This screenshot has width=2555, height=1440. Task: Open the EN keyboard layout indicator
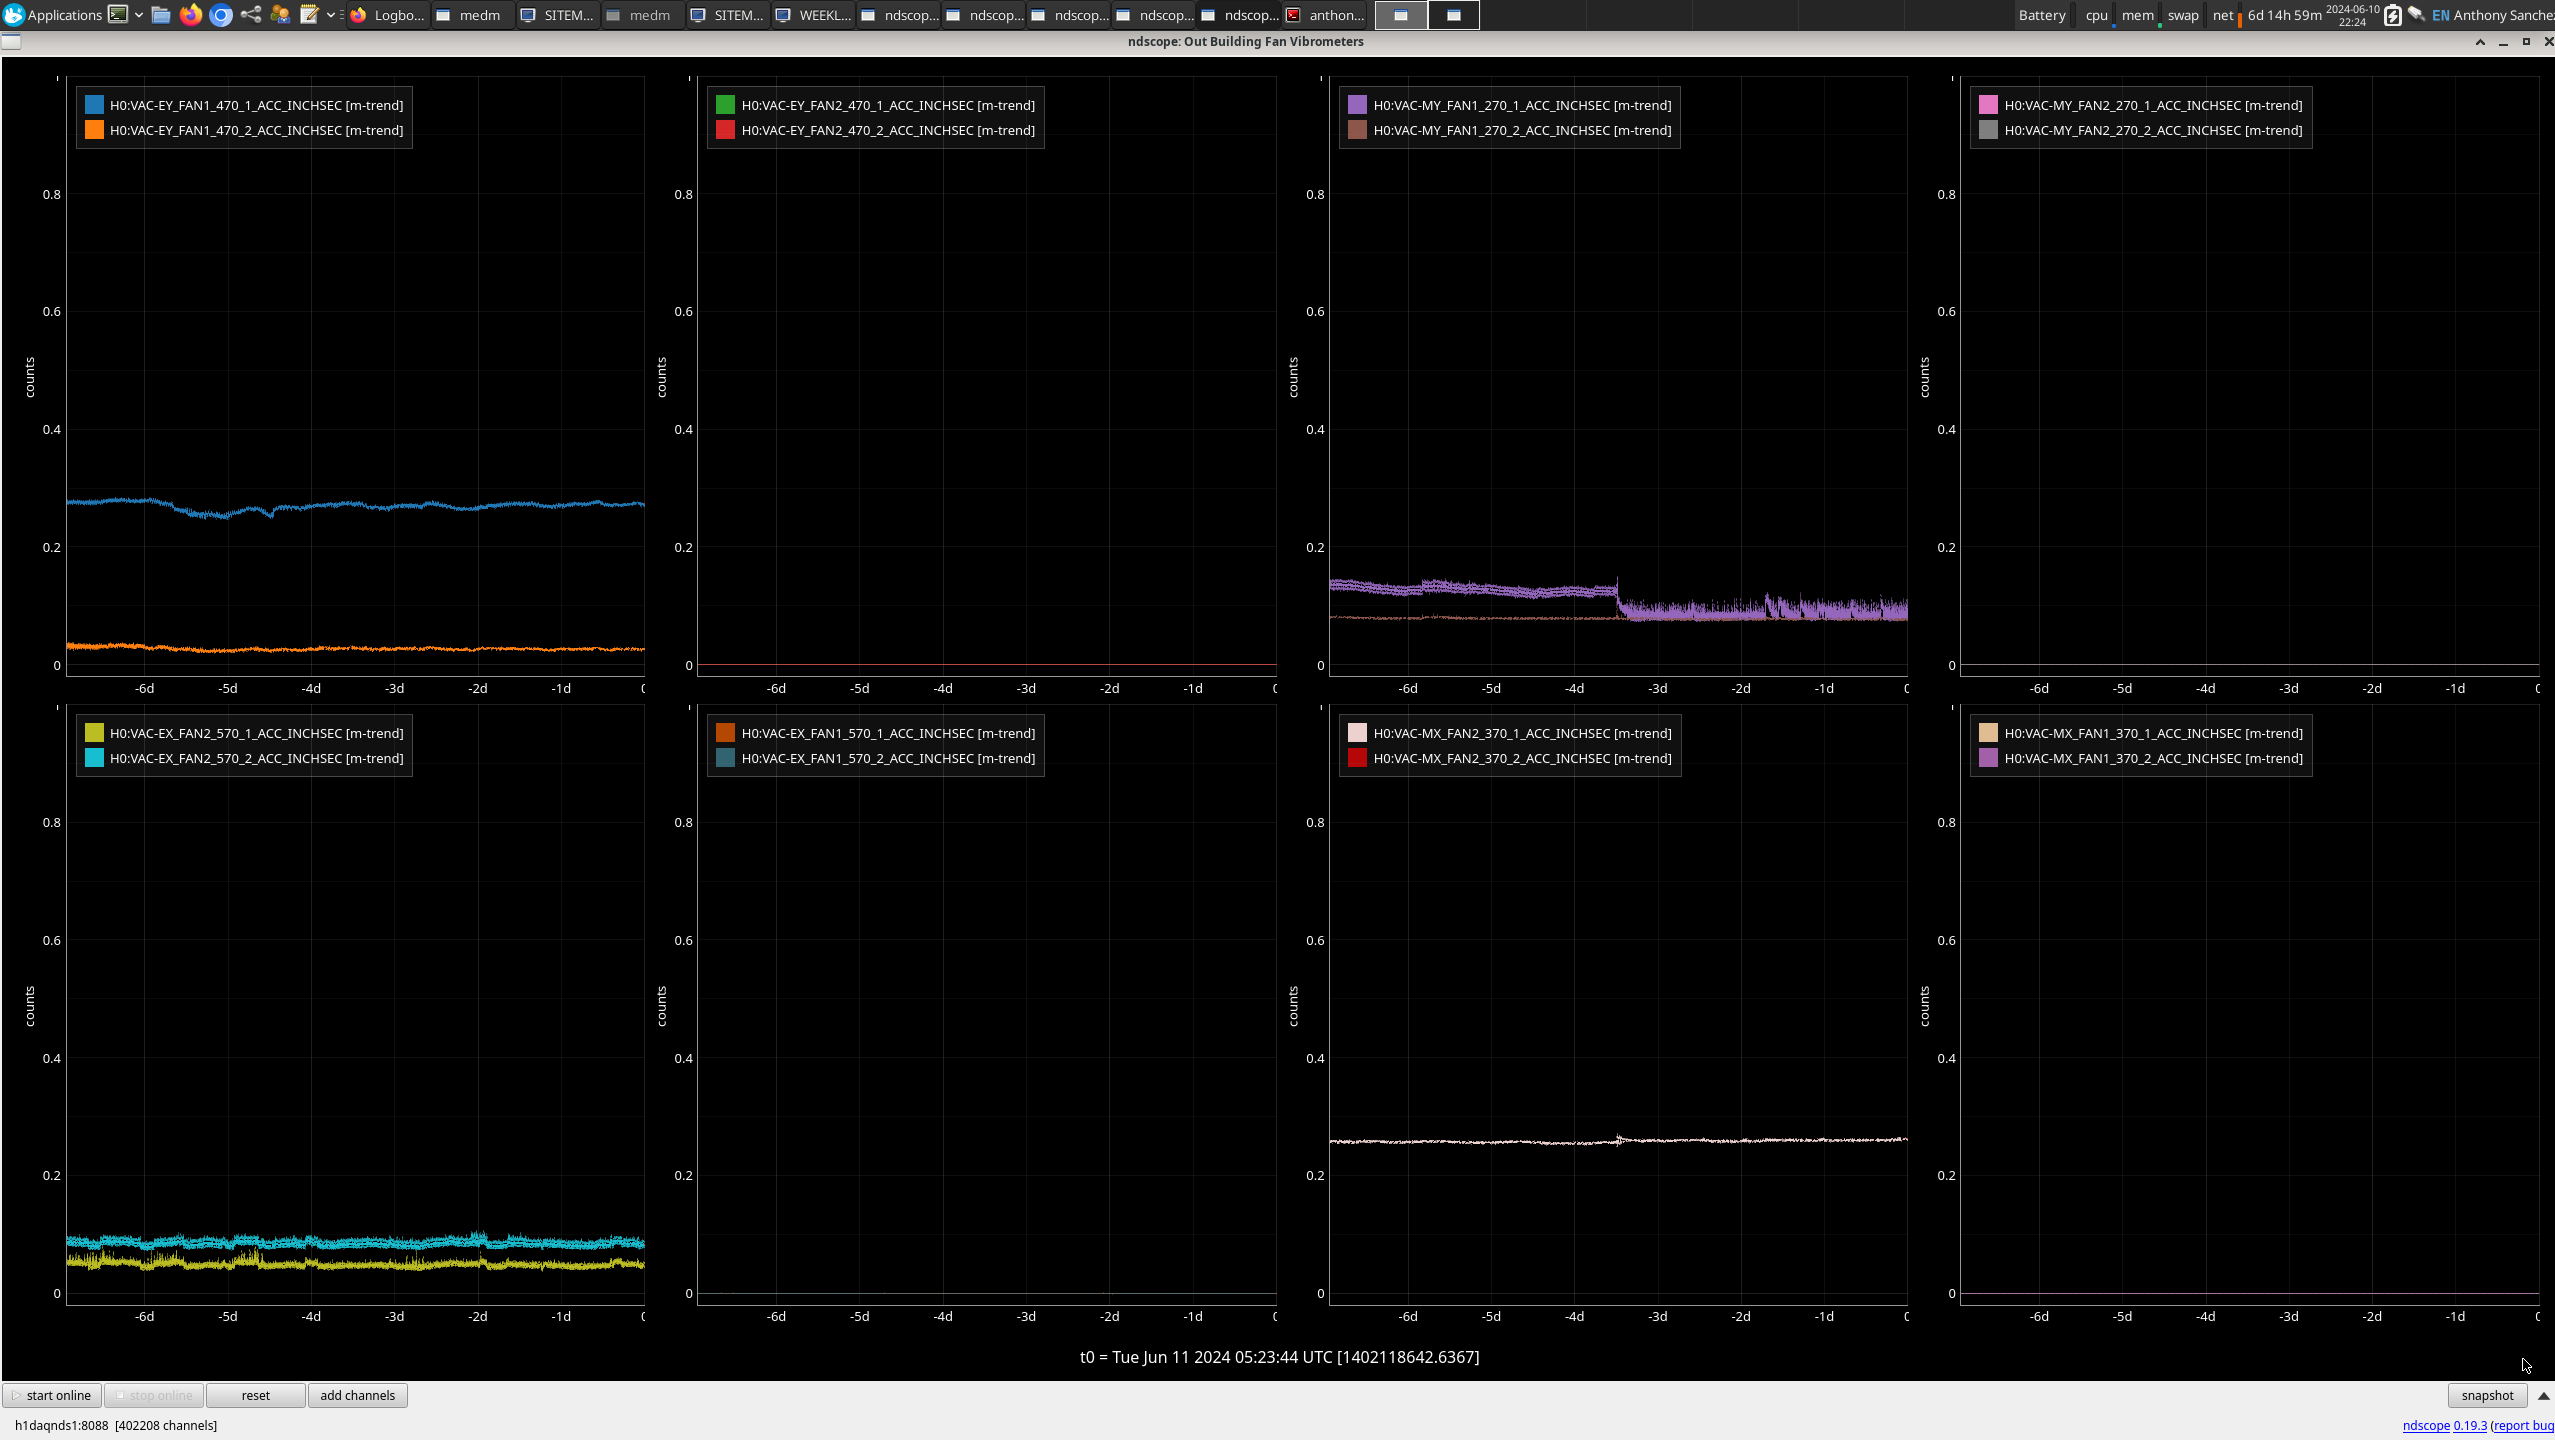(x=2441, y=15)
